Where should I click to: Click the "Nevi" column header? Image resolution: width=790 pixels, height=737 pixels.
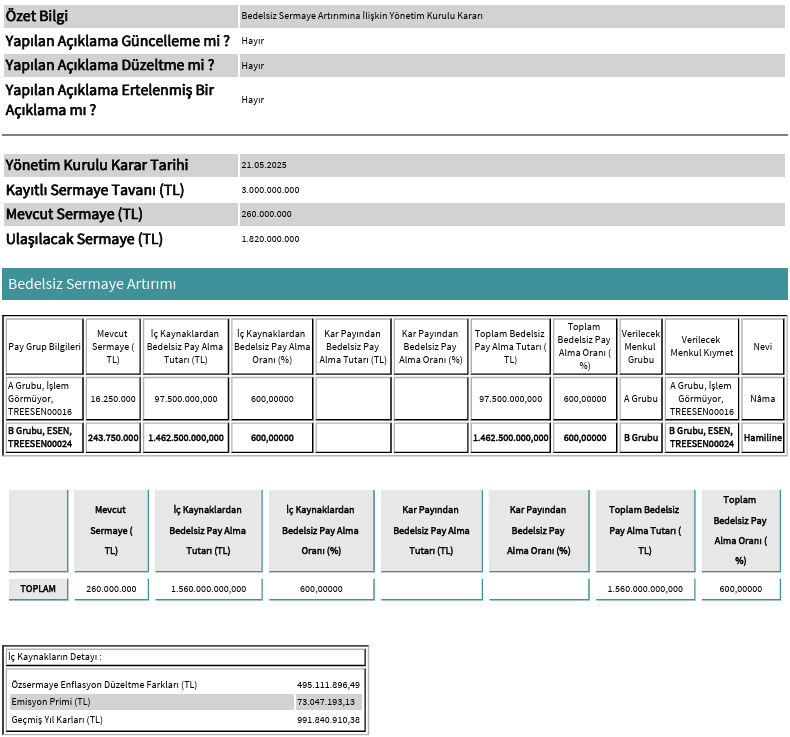click(x=762, y=347)
